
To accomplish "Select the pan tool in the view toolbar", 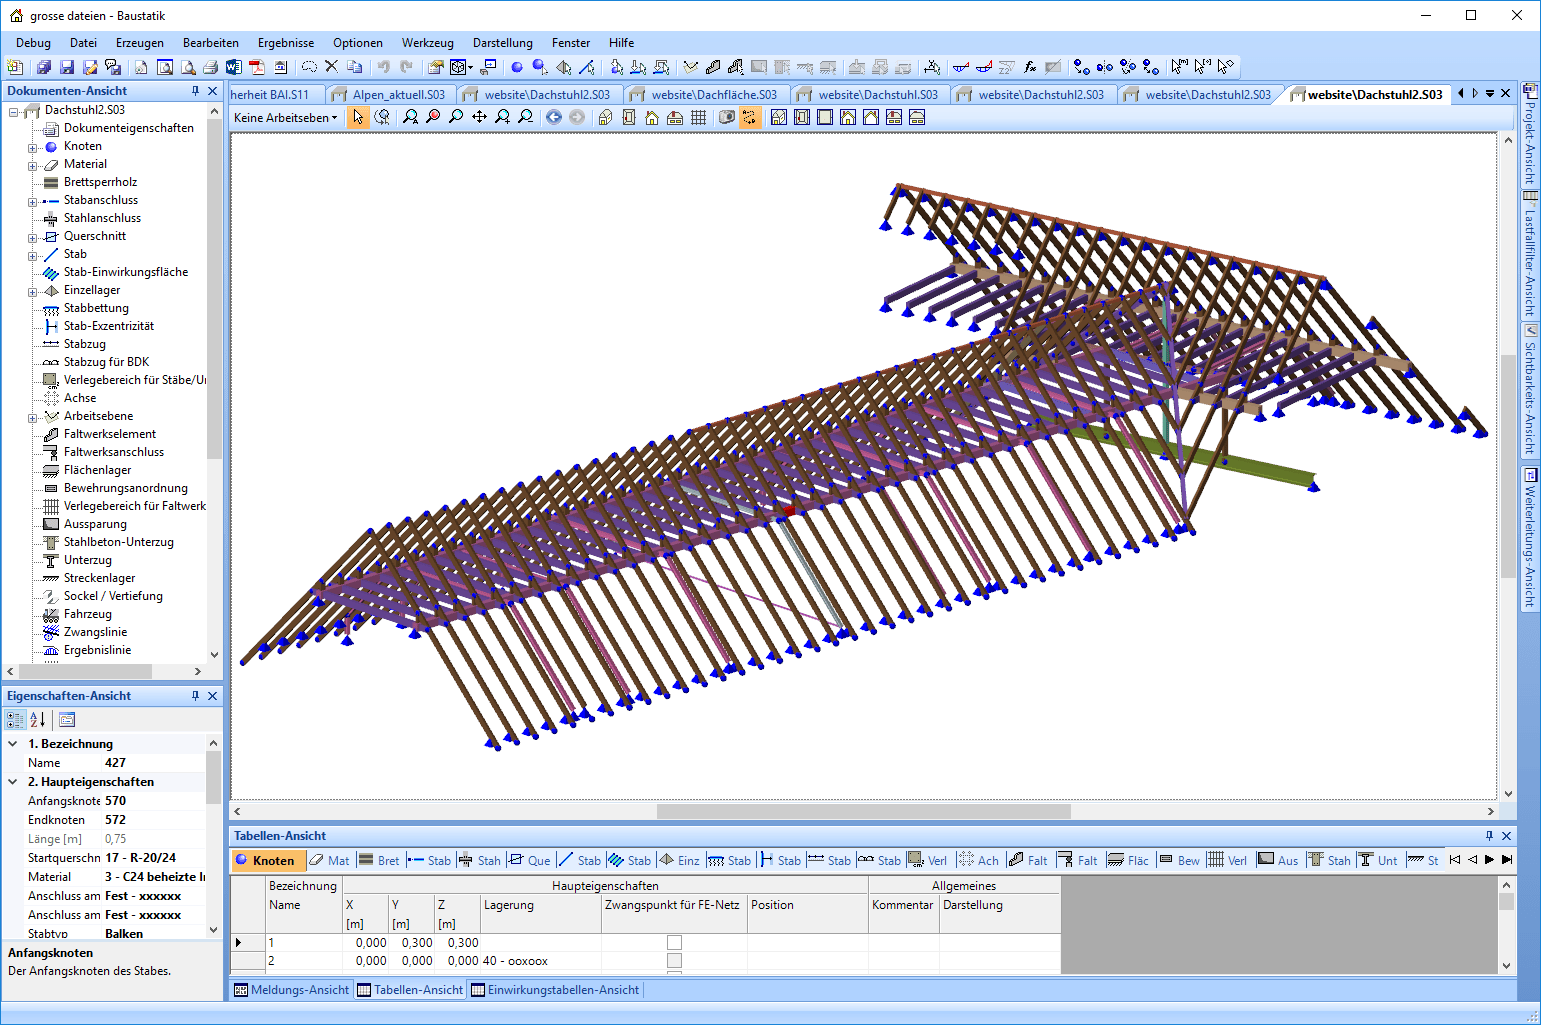I will 479,117.
